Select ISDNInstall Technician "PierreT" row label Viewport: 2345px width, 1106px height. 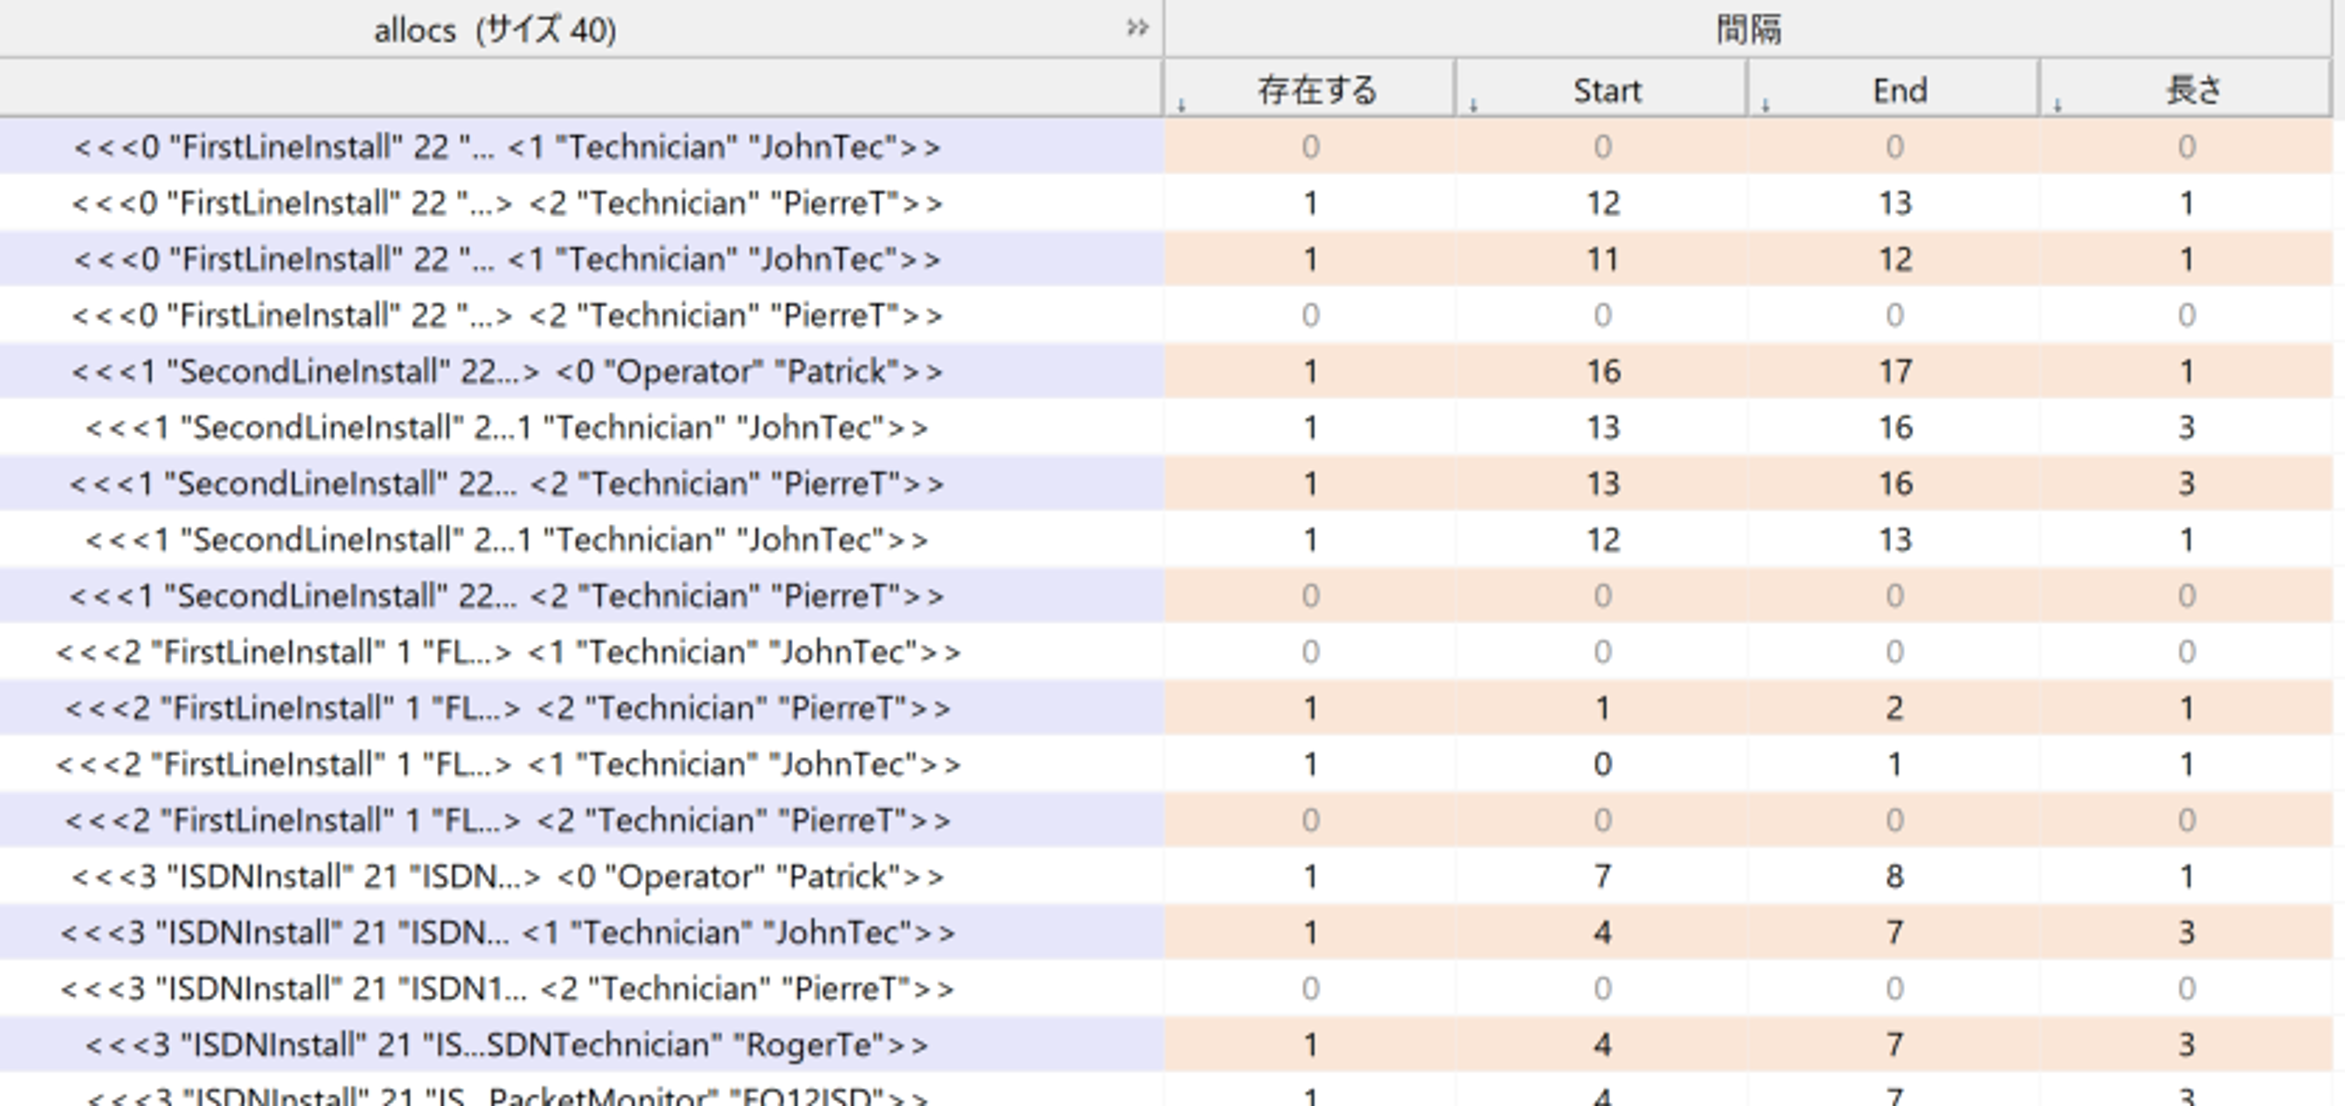pyautogui.click(x=507, y=988)
